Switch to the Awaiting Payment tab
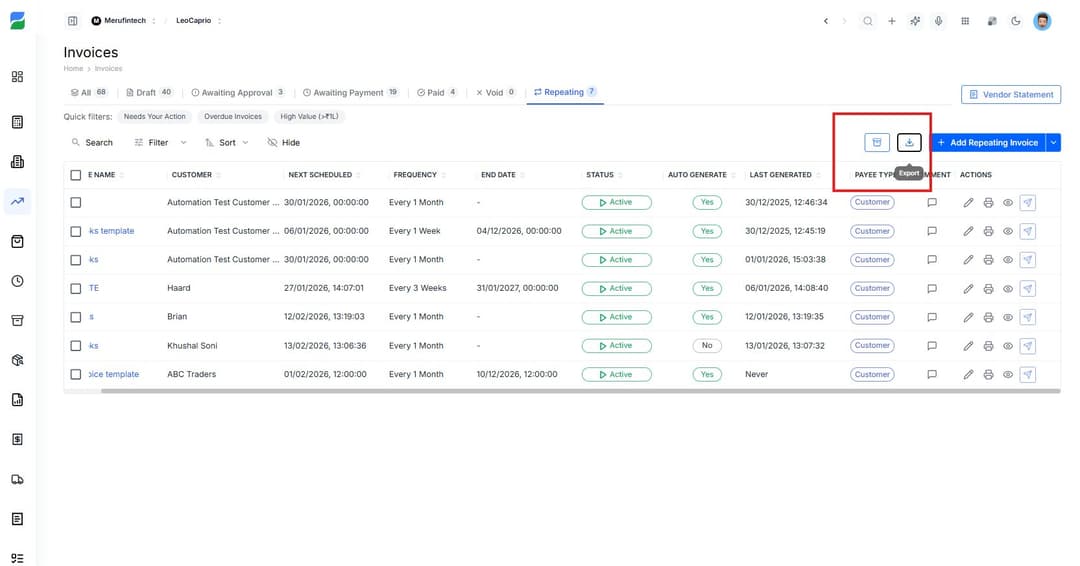 [350, 93]
